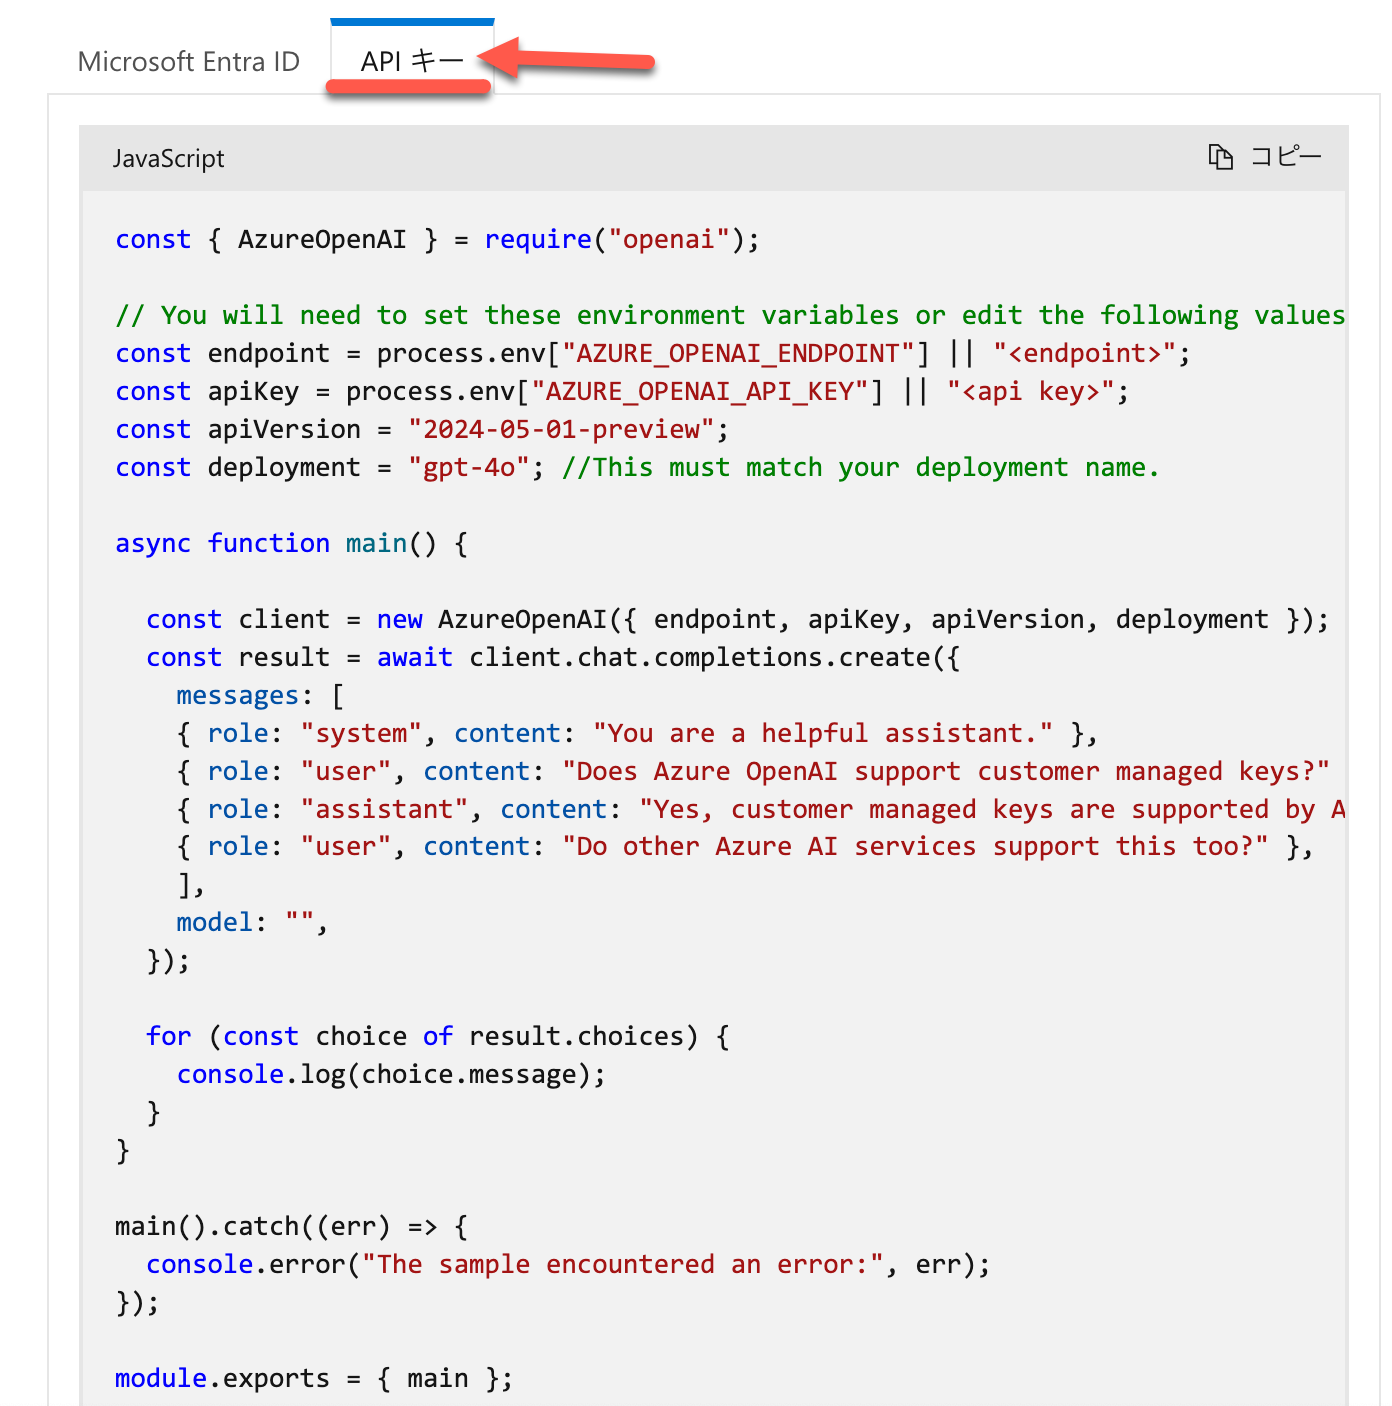Click the "assistant" role string

coord(385,810)
